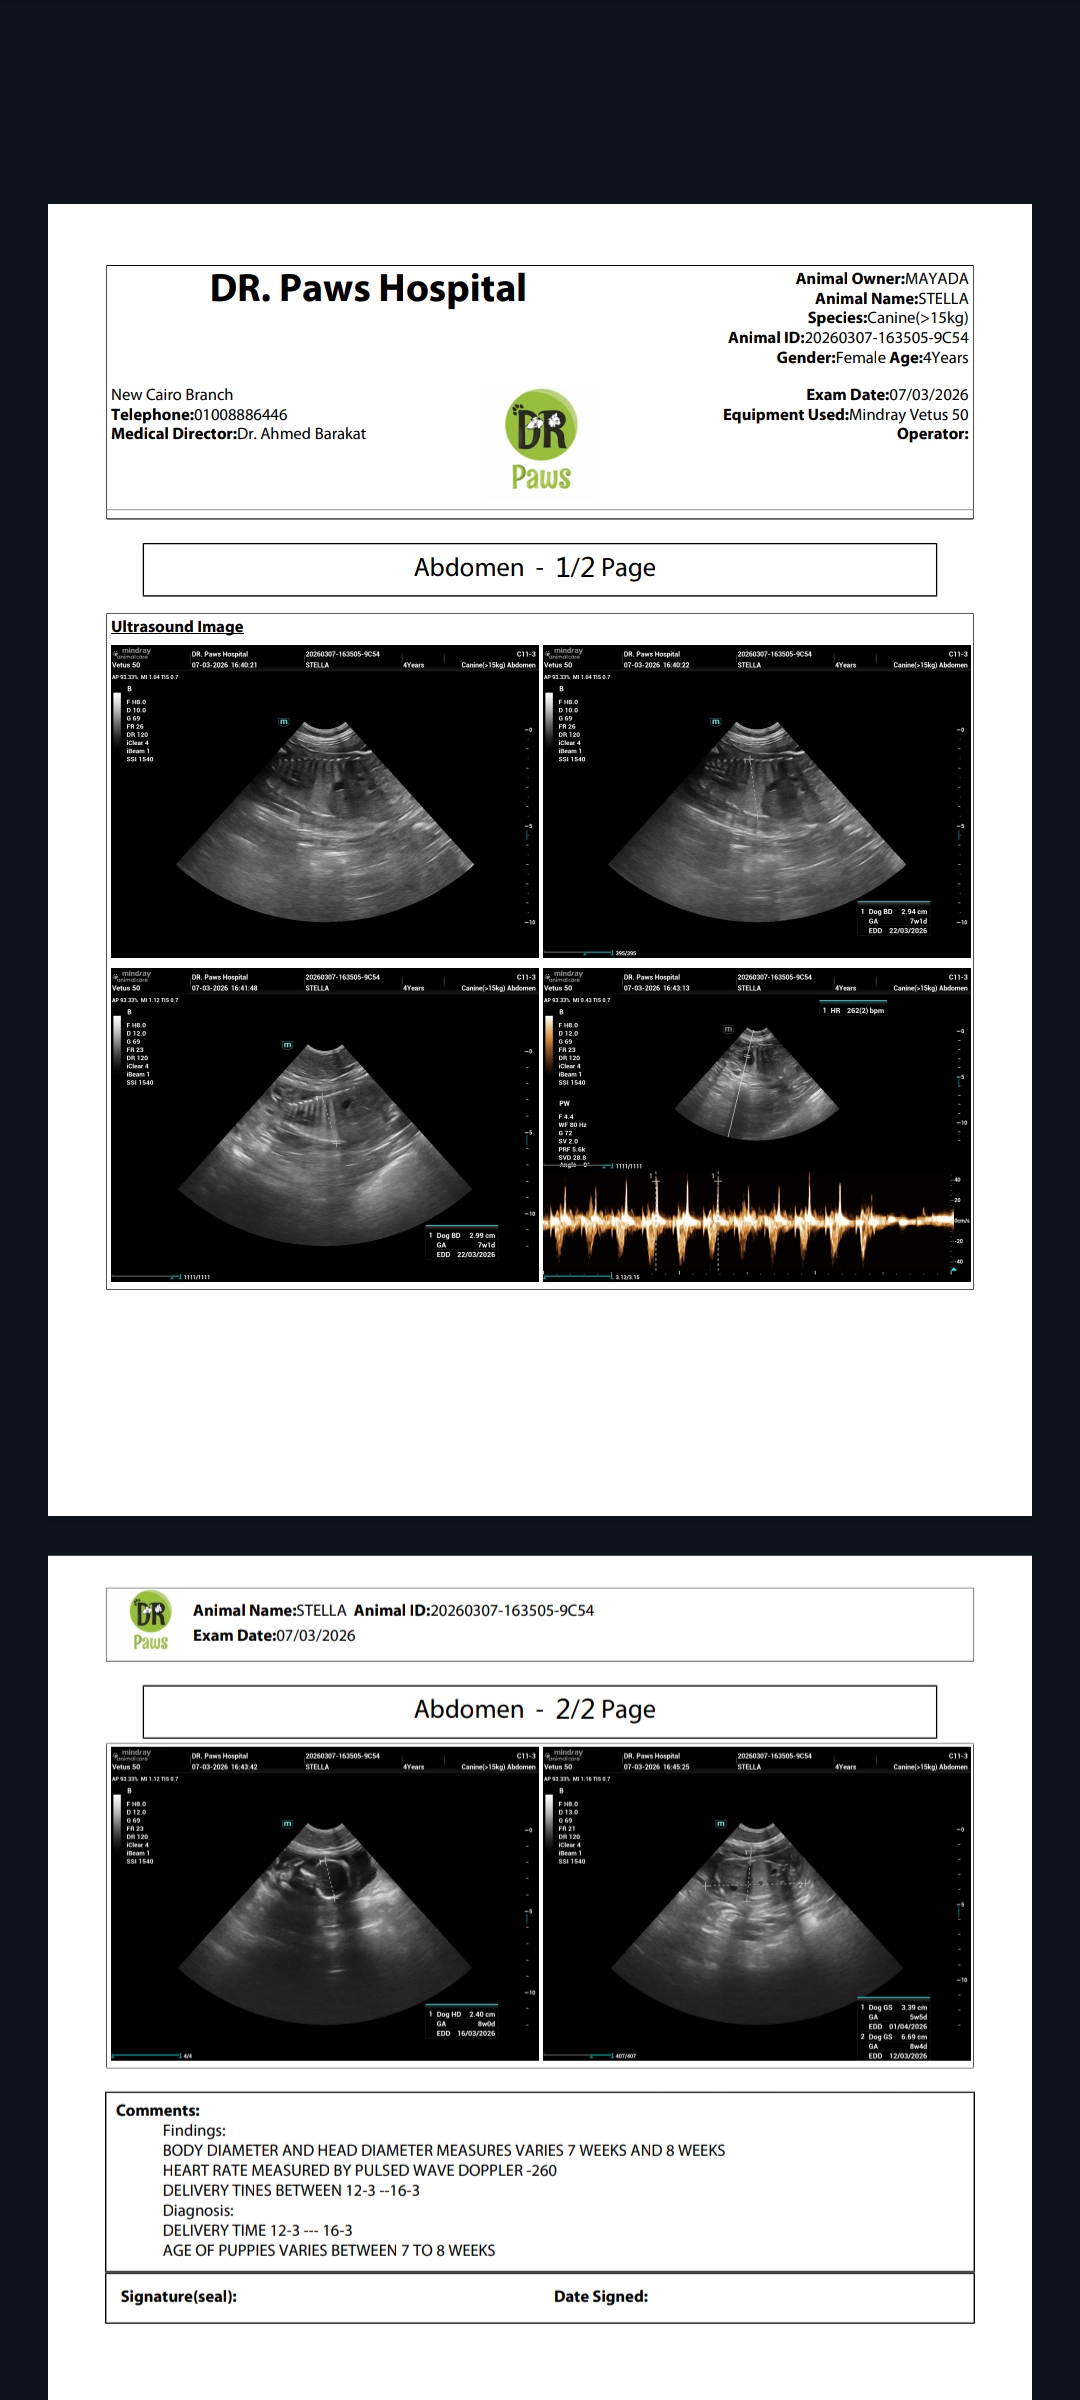Select the ultrasound showing Dog BD 2.99 cm
The height and width of the screenshot is (2400, 1080).
pyautogui.click(x=325, y=1125)
